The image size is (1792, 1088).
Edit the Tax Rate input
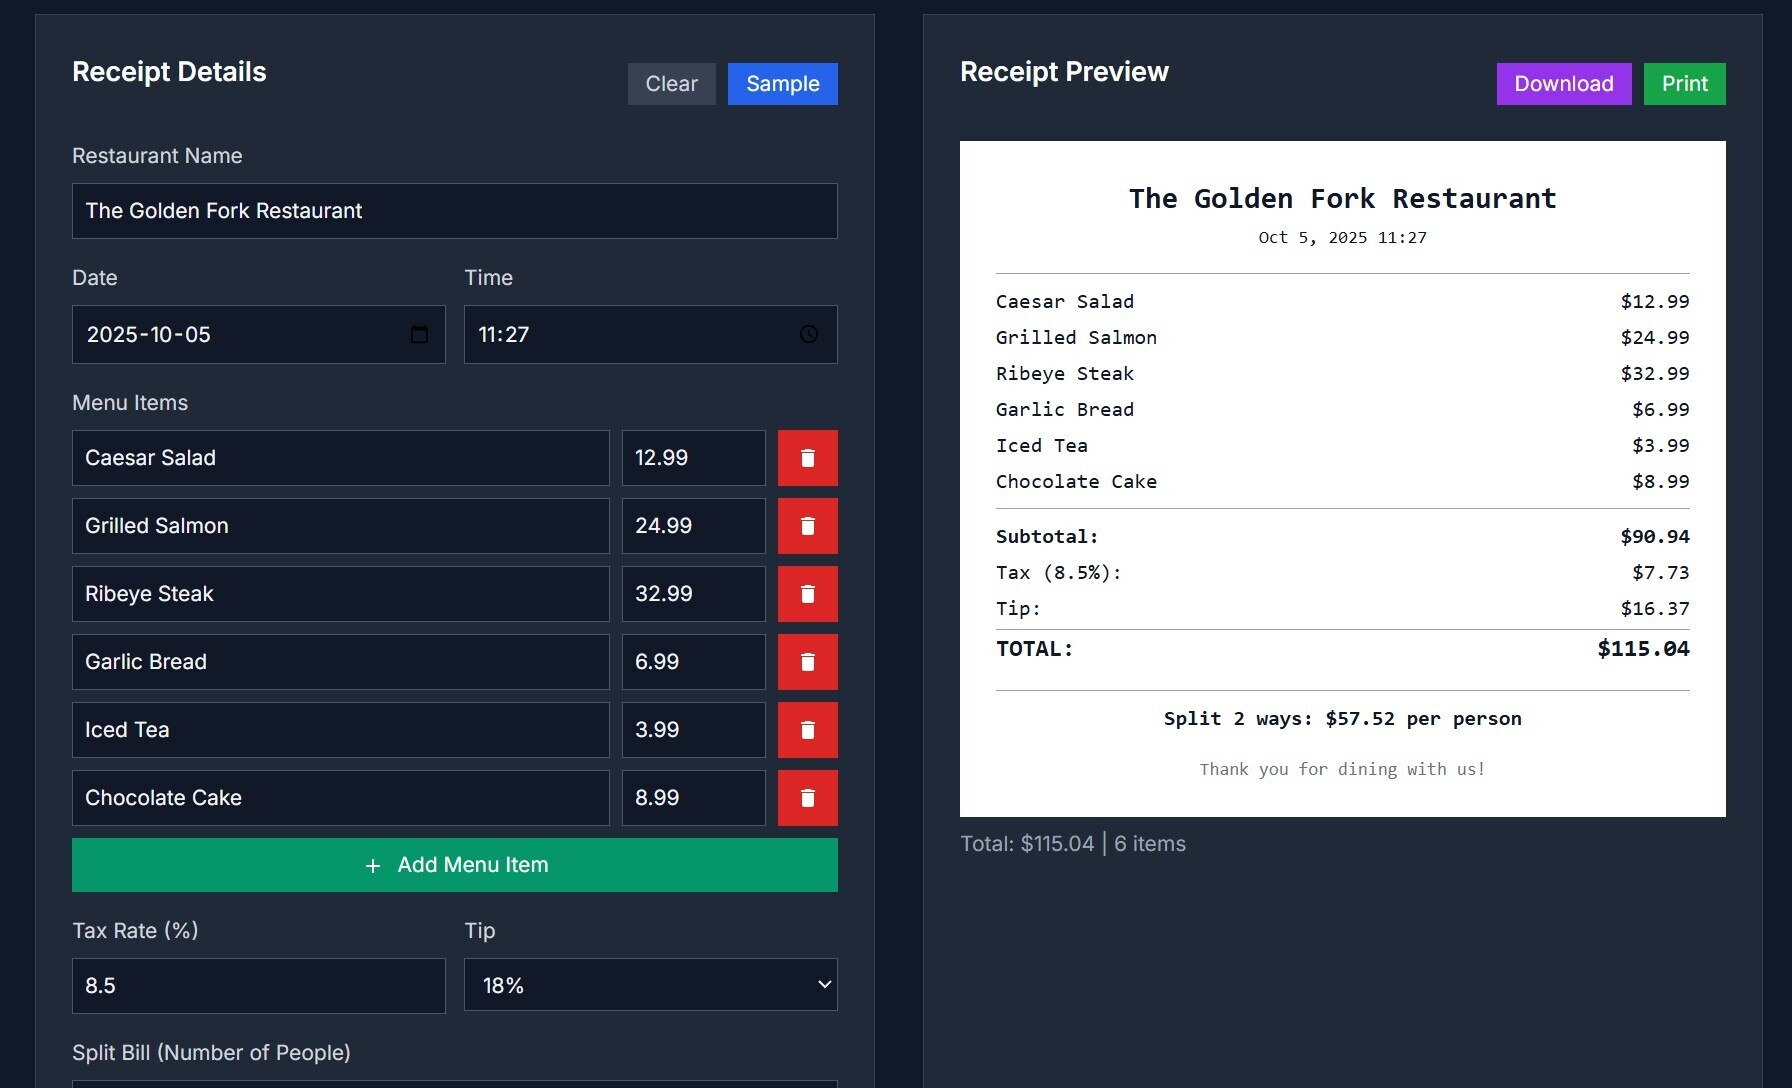[258, 986]
